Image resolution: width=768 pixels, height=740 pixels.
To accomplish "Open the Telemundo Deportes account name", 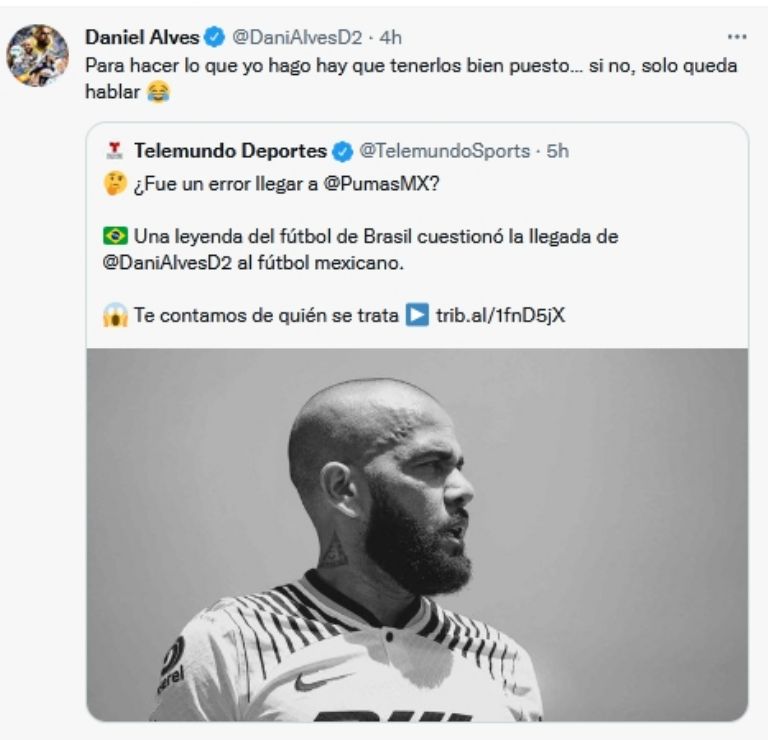I will pyautogui.click(x=230, y=152).
